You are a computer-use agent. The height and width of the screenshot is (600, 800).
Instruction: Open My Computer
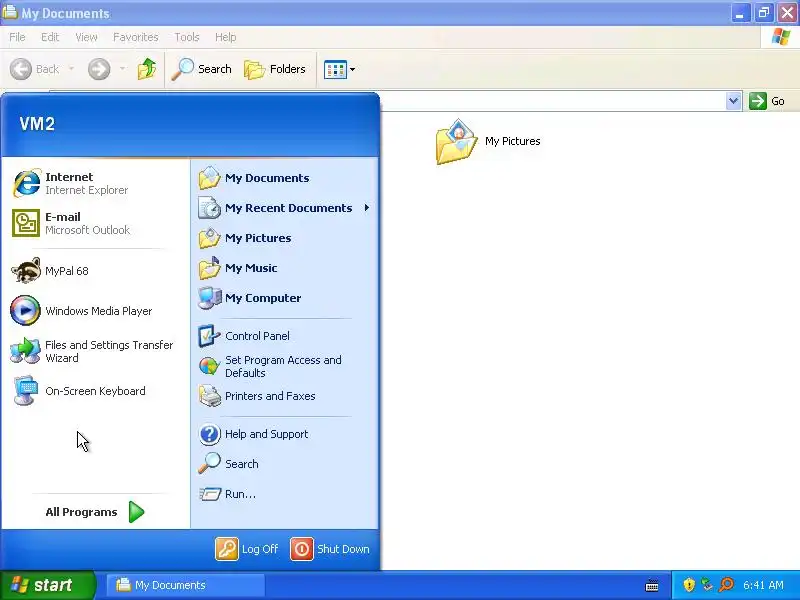tap(285, 298)
